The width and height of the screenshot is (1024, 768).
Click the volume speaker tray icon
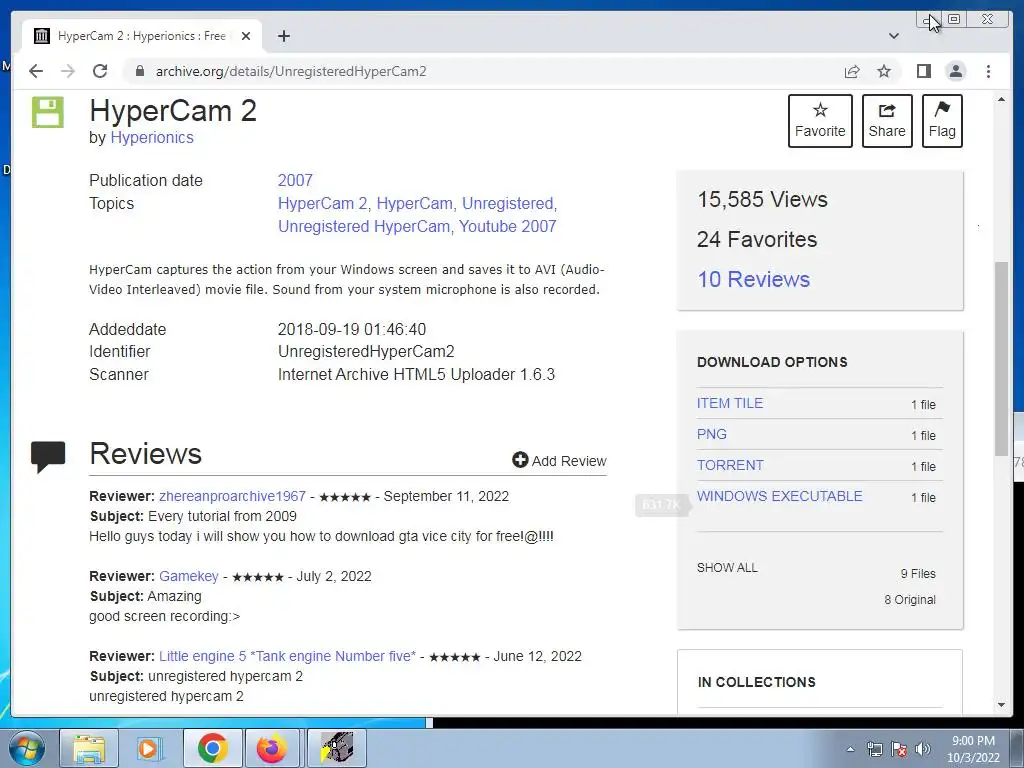[x=923, y=749]
